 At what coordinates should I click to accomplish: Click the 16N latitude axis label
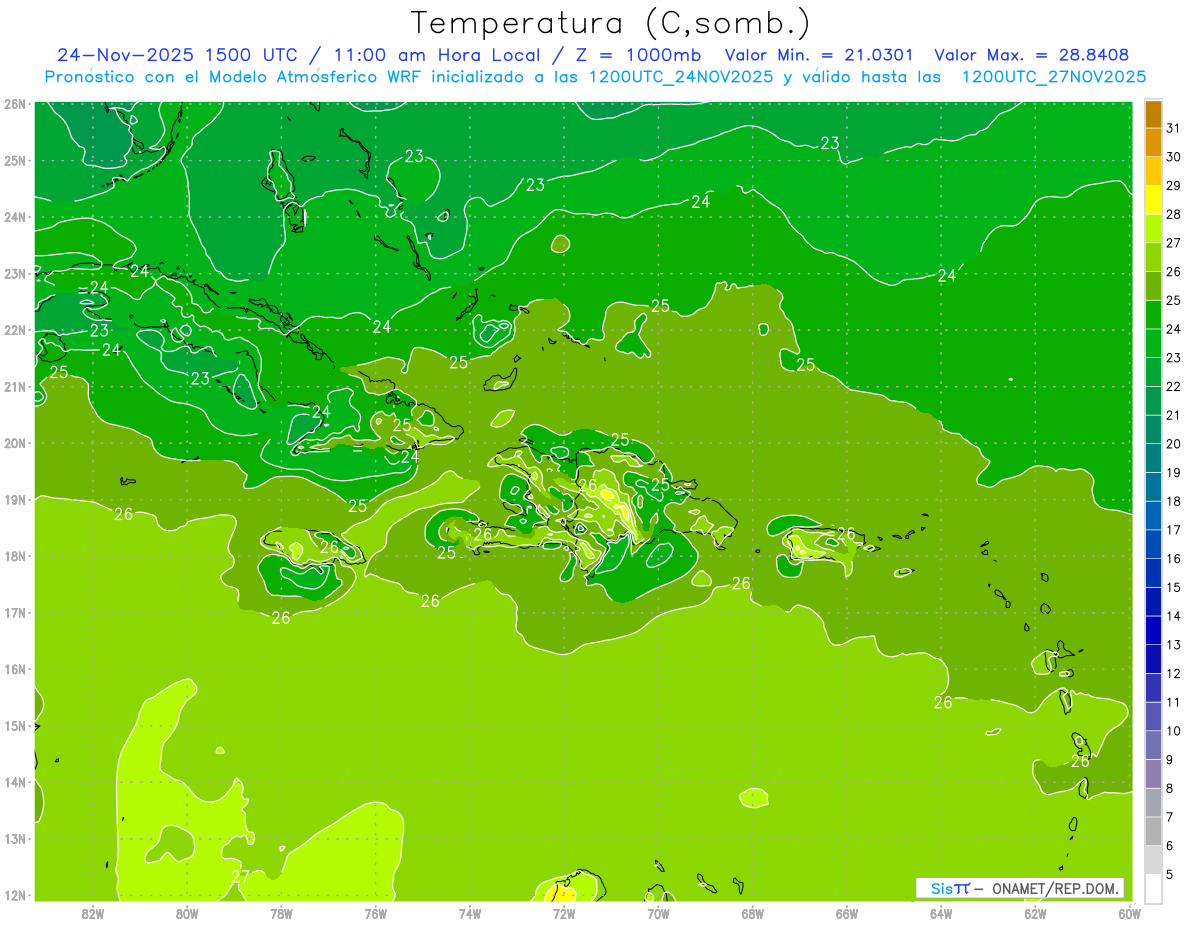(x=14, y=669)
